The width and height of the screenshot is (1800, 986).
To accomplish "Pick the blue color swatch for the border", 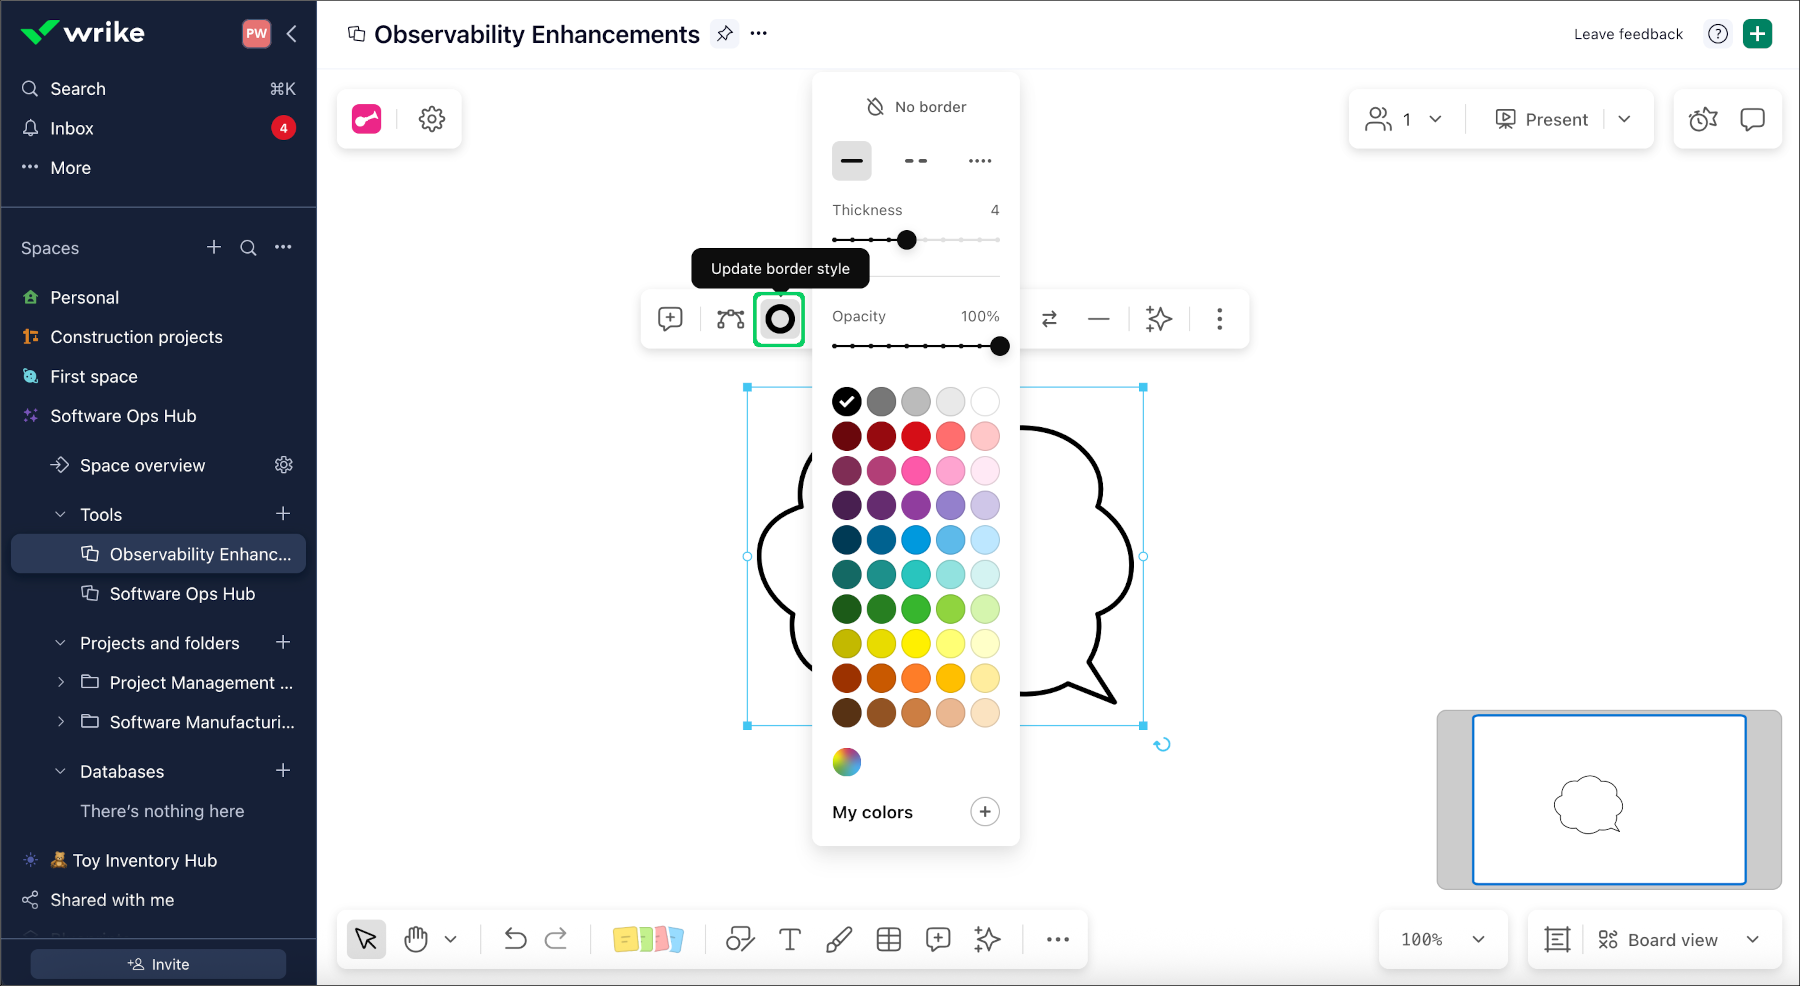I will click(915, 540).
